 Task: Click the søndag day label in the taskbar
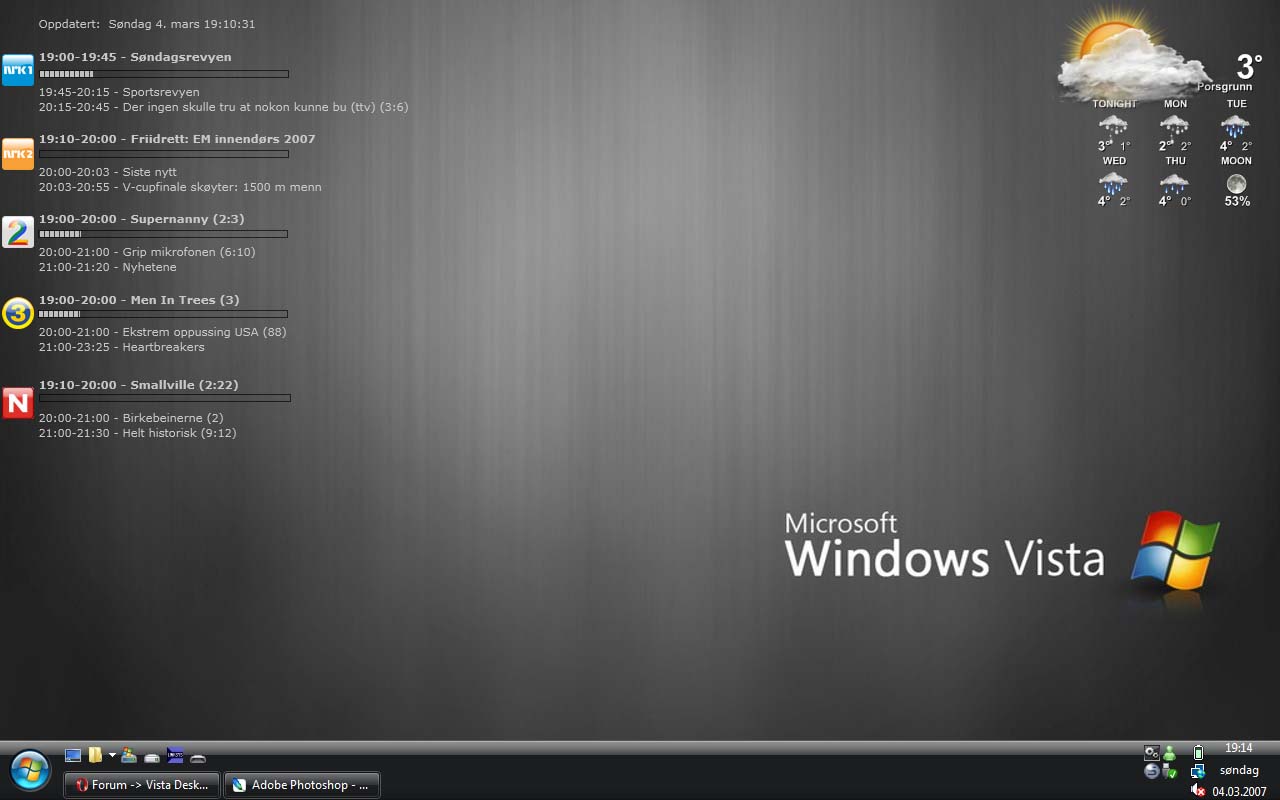[1239, 771]
